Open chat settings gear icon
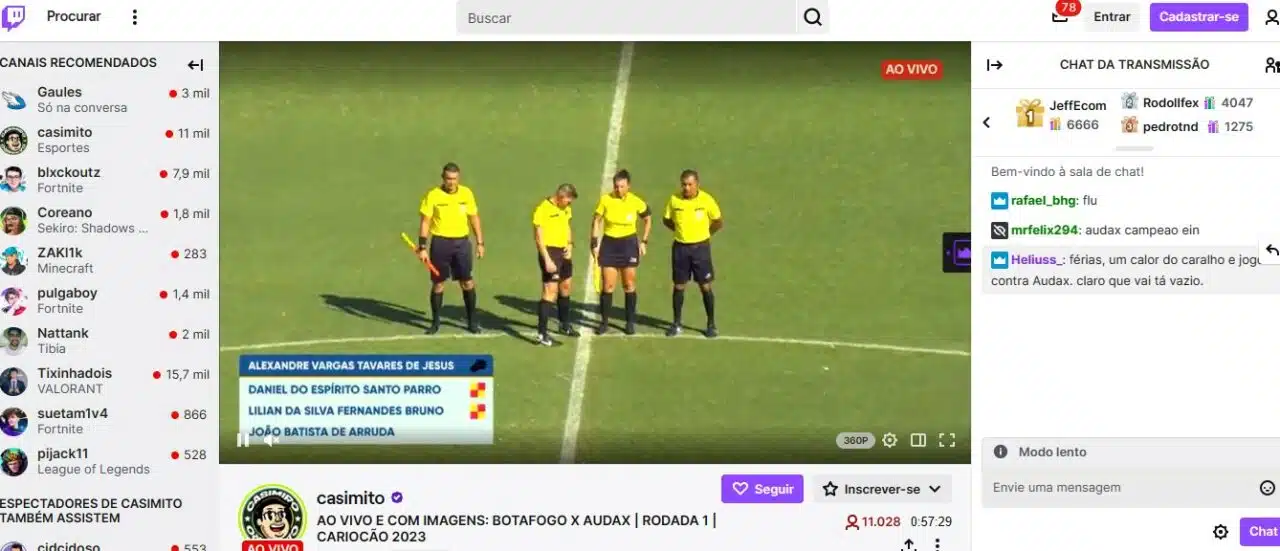This screenshot has height=551, width=1280. (x=1220, y=532)
